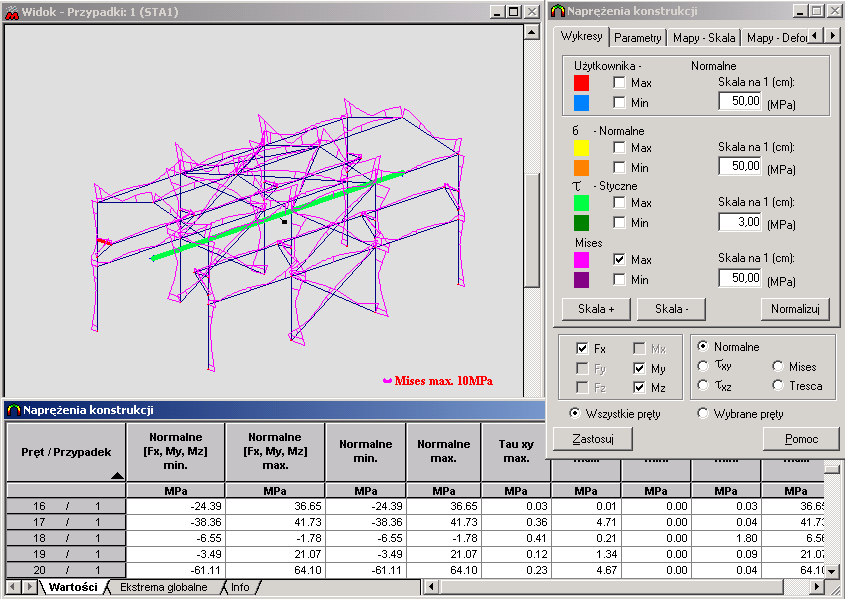The width and height of the screenshot is (845, 599).
Task: Open Ekstrema globalne sheet tab
Action: click(x=163, y=587)
